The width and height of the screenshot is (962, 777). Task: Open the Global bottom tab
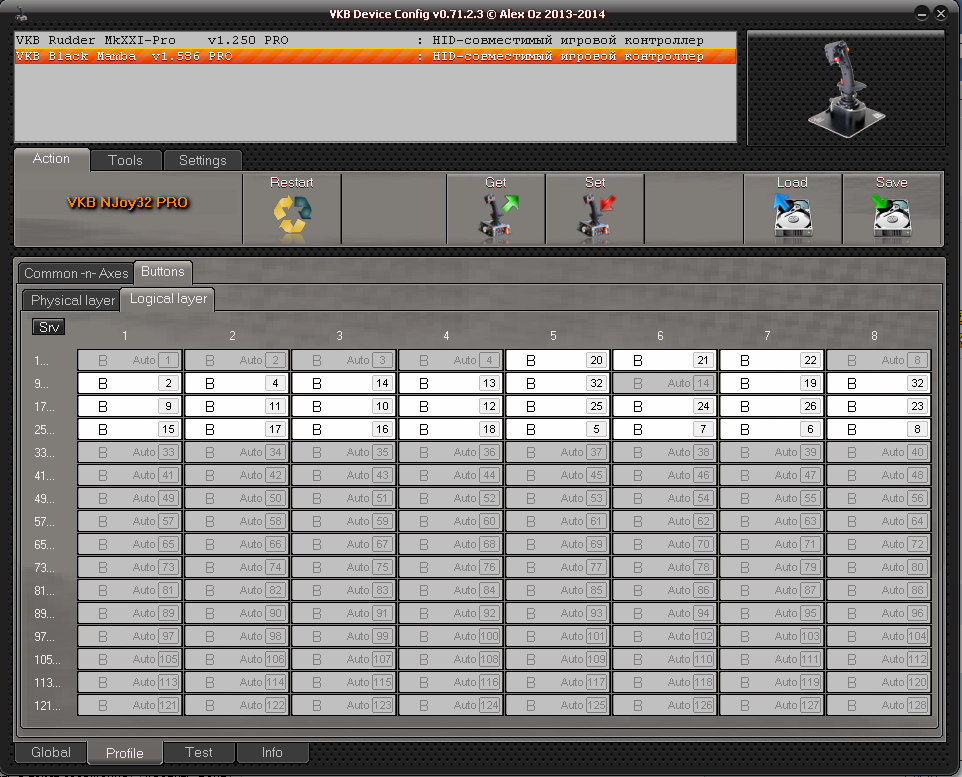51,752
